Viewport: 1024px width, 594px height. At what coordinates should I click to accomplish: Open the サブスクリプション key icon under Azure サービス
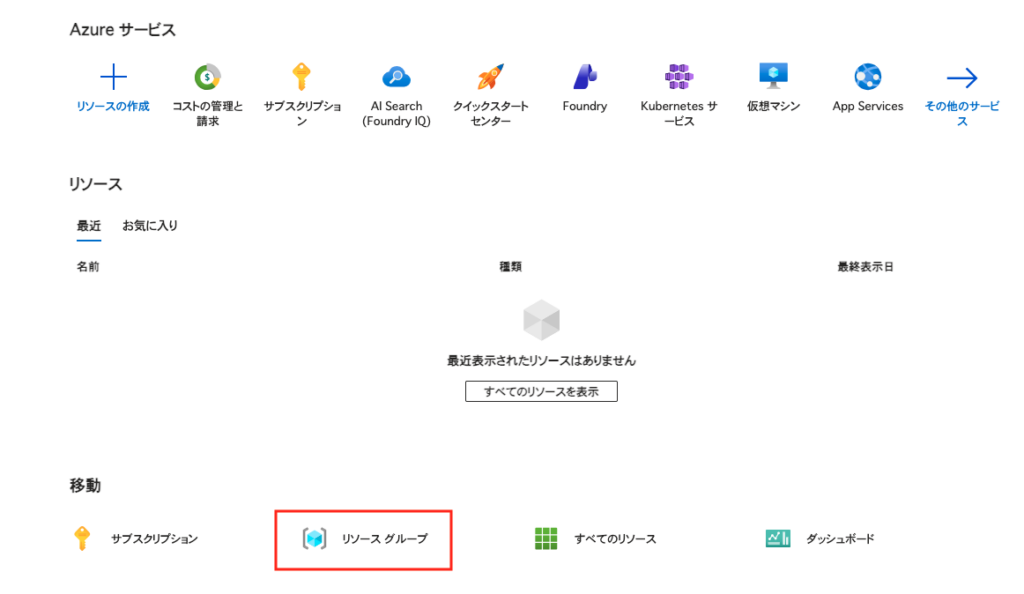[x=301, y=77]
